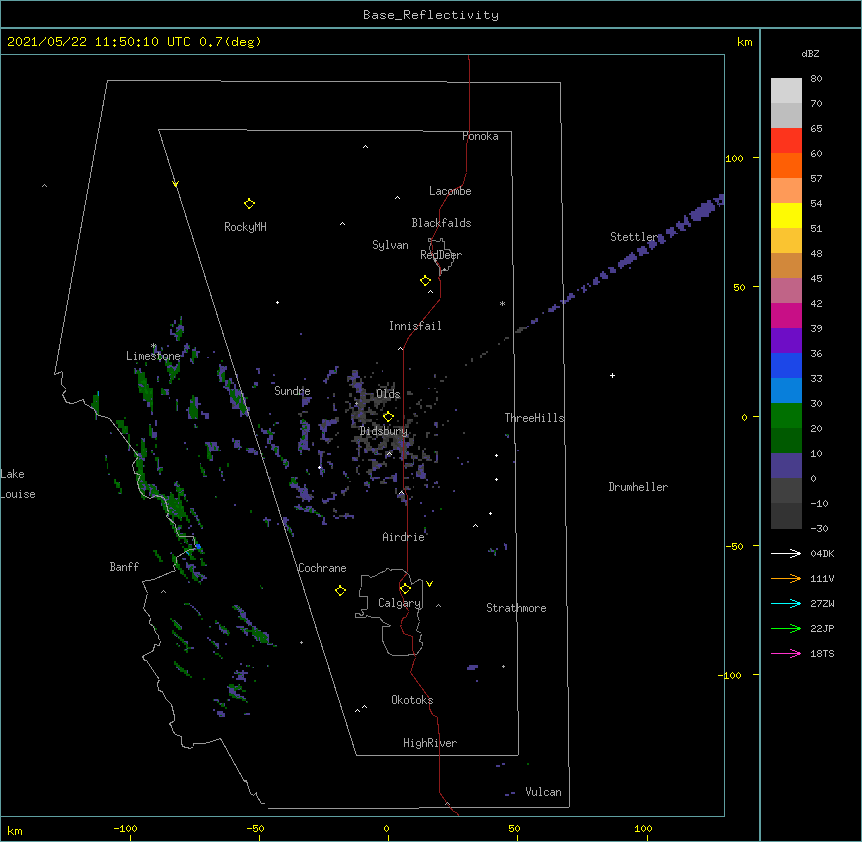Click the green 22JP arrow legend
Screen dimensions: 862x842
point(786,628)
